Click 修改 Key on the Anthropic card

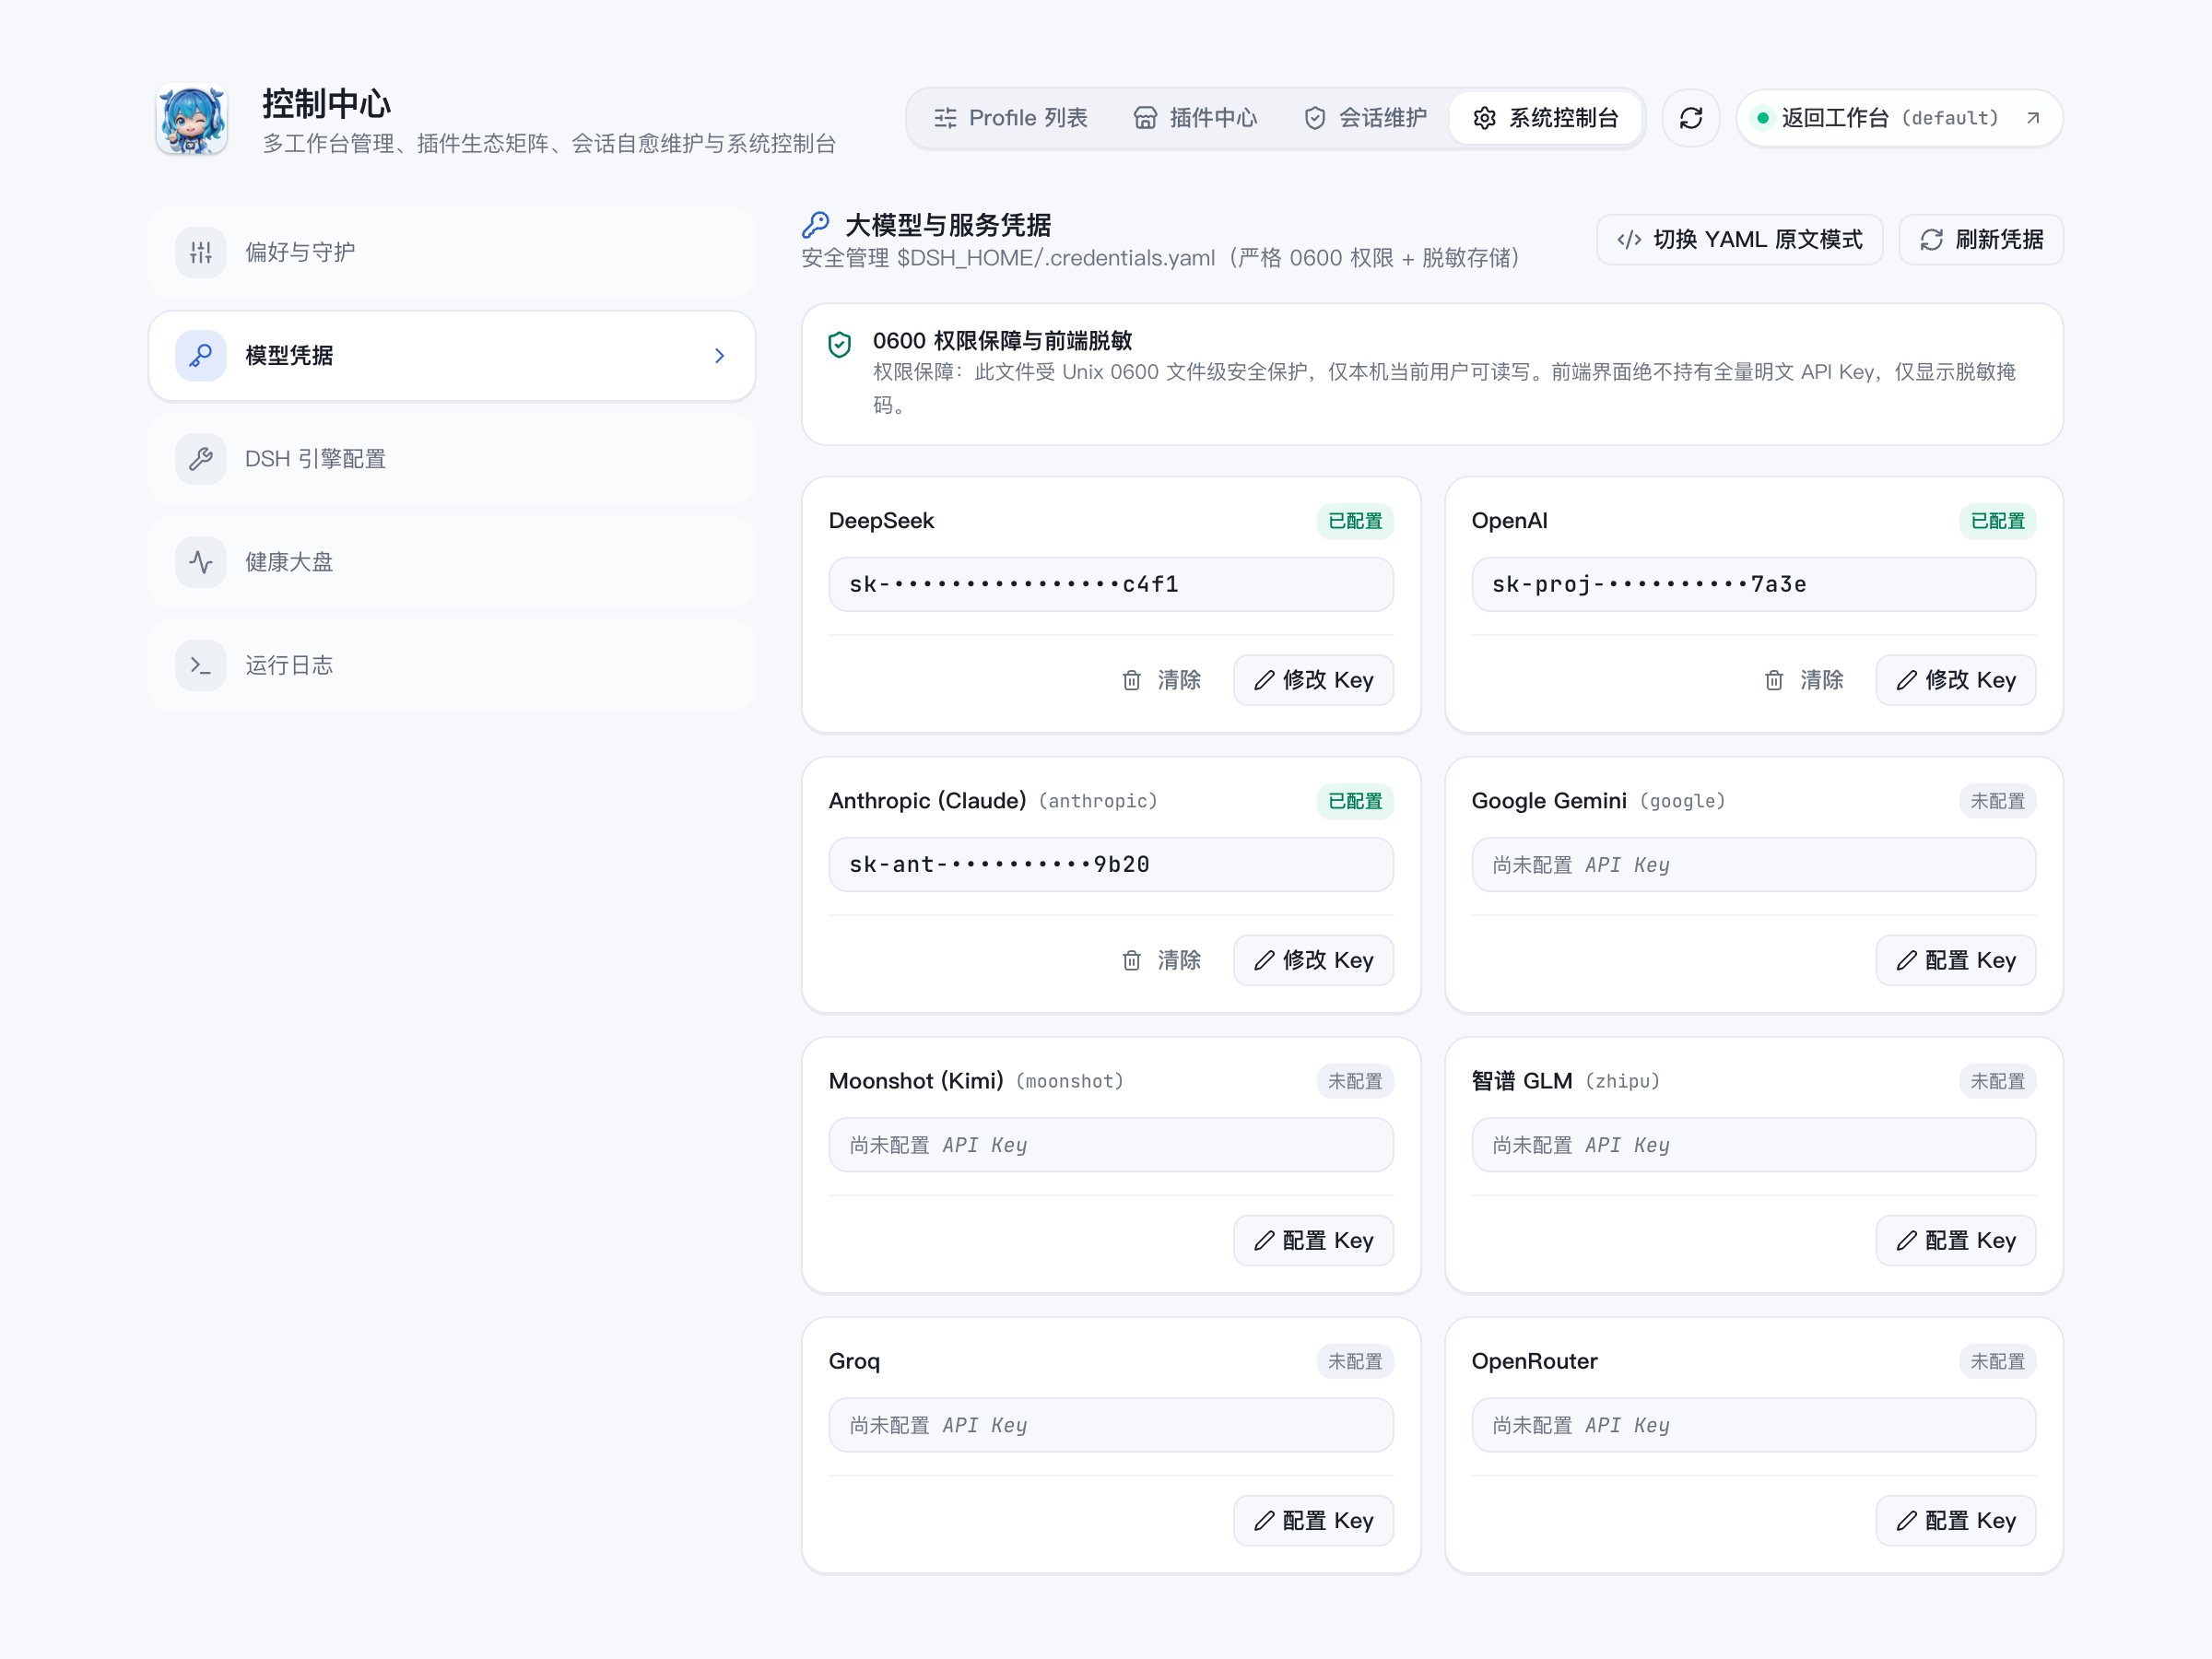pyautogui.click(x=1314, y=961)
